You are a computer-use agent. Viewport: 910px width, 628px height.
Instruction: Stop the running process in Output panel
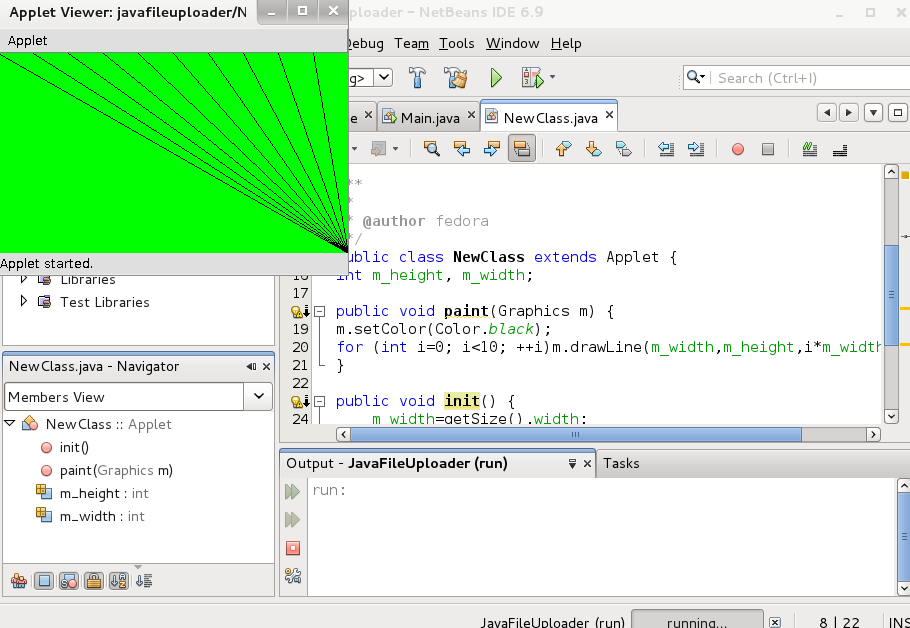(x=293, y=548)
